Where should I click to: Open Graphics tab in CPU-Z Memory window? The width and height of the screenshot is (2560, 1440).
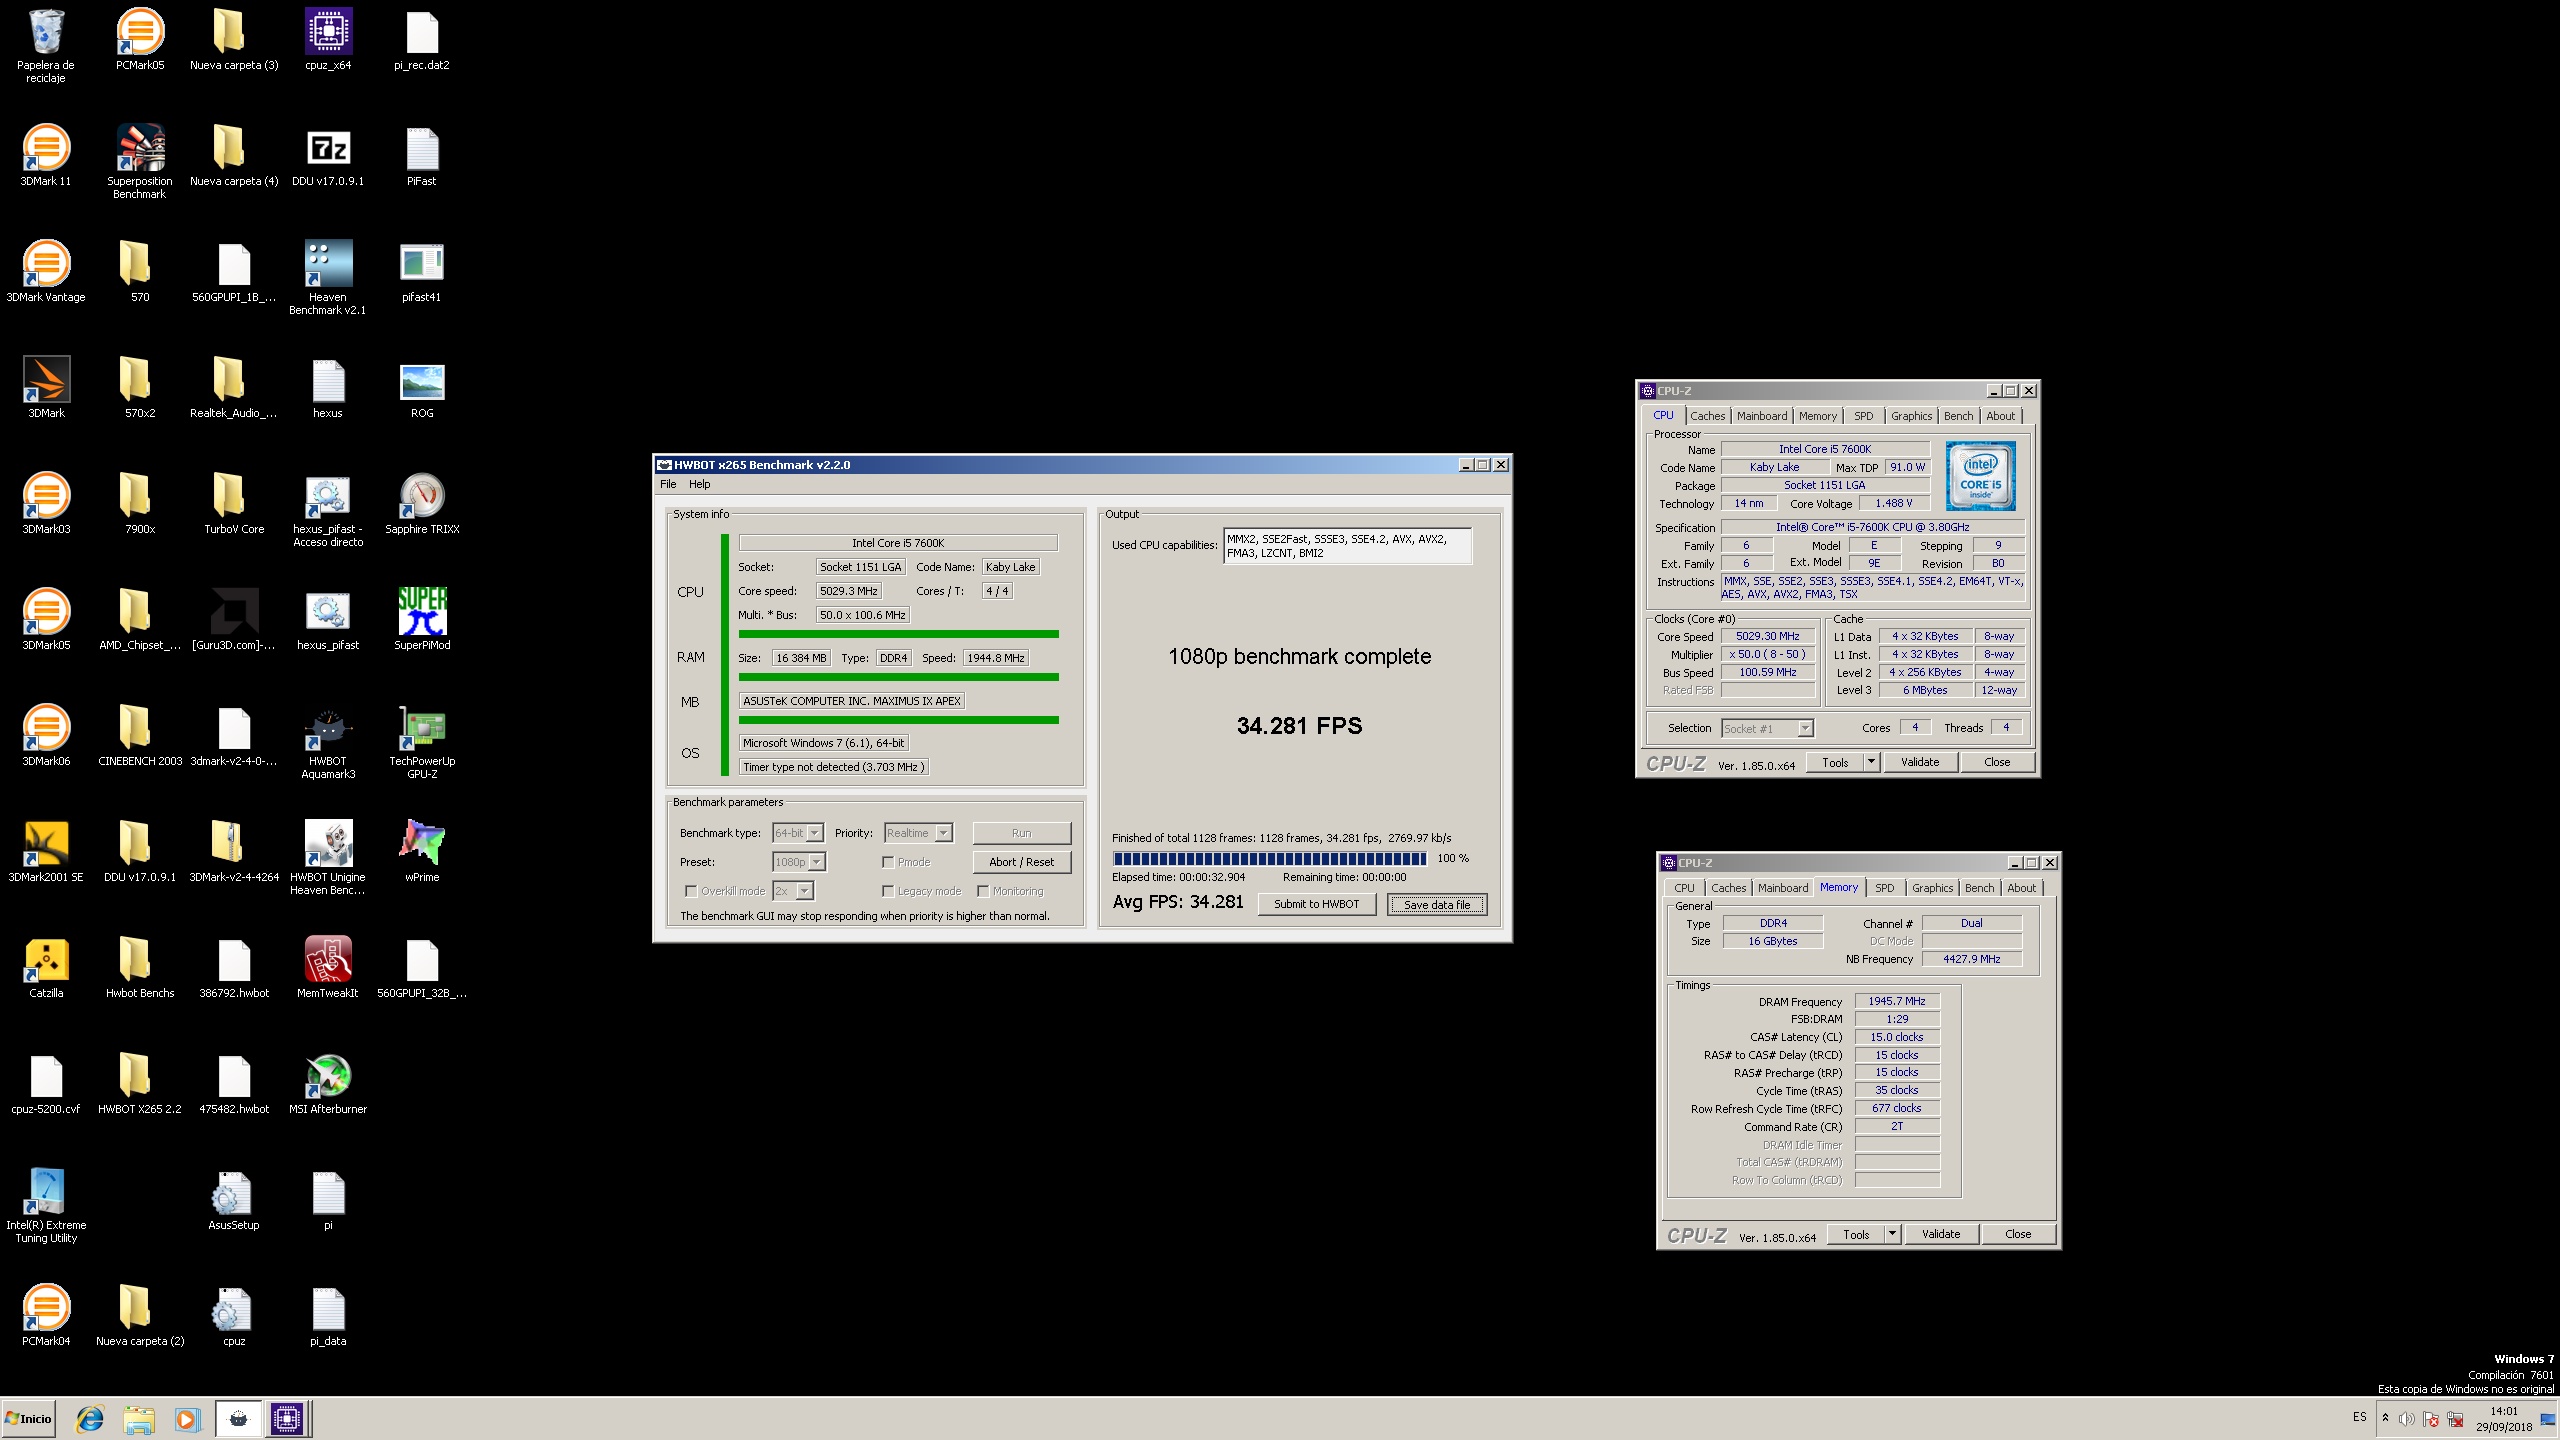[x=1932, y=888]
